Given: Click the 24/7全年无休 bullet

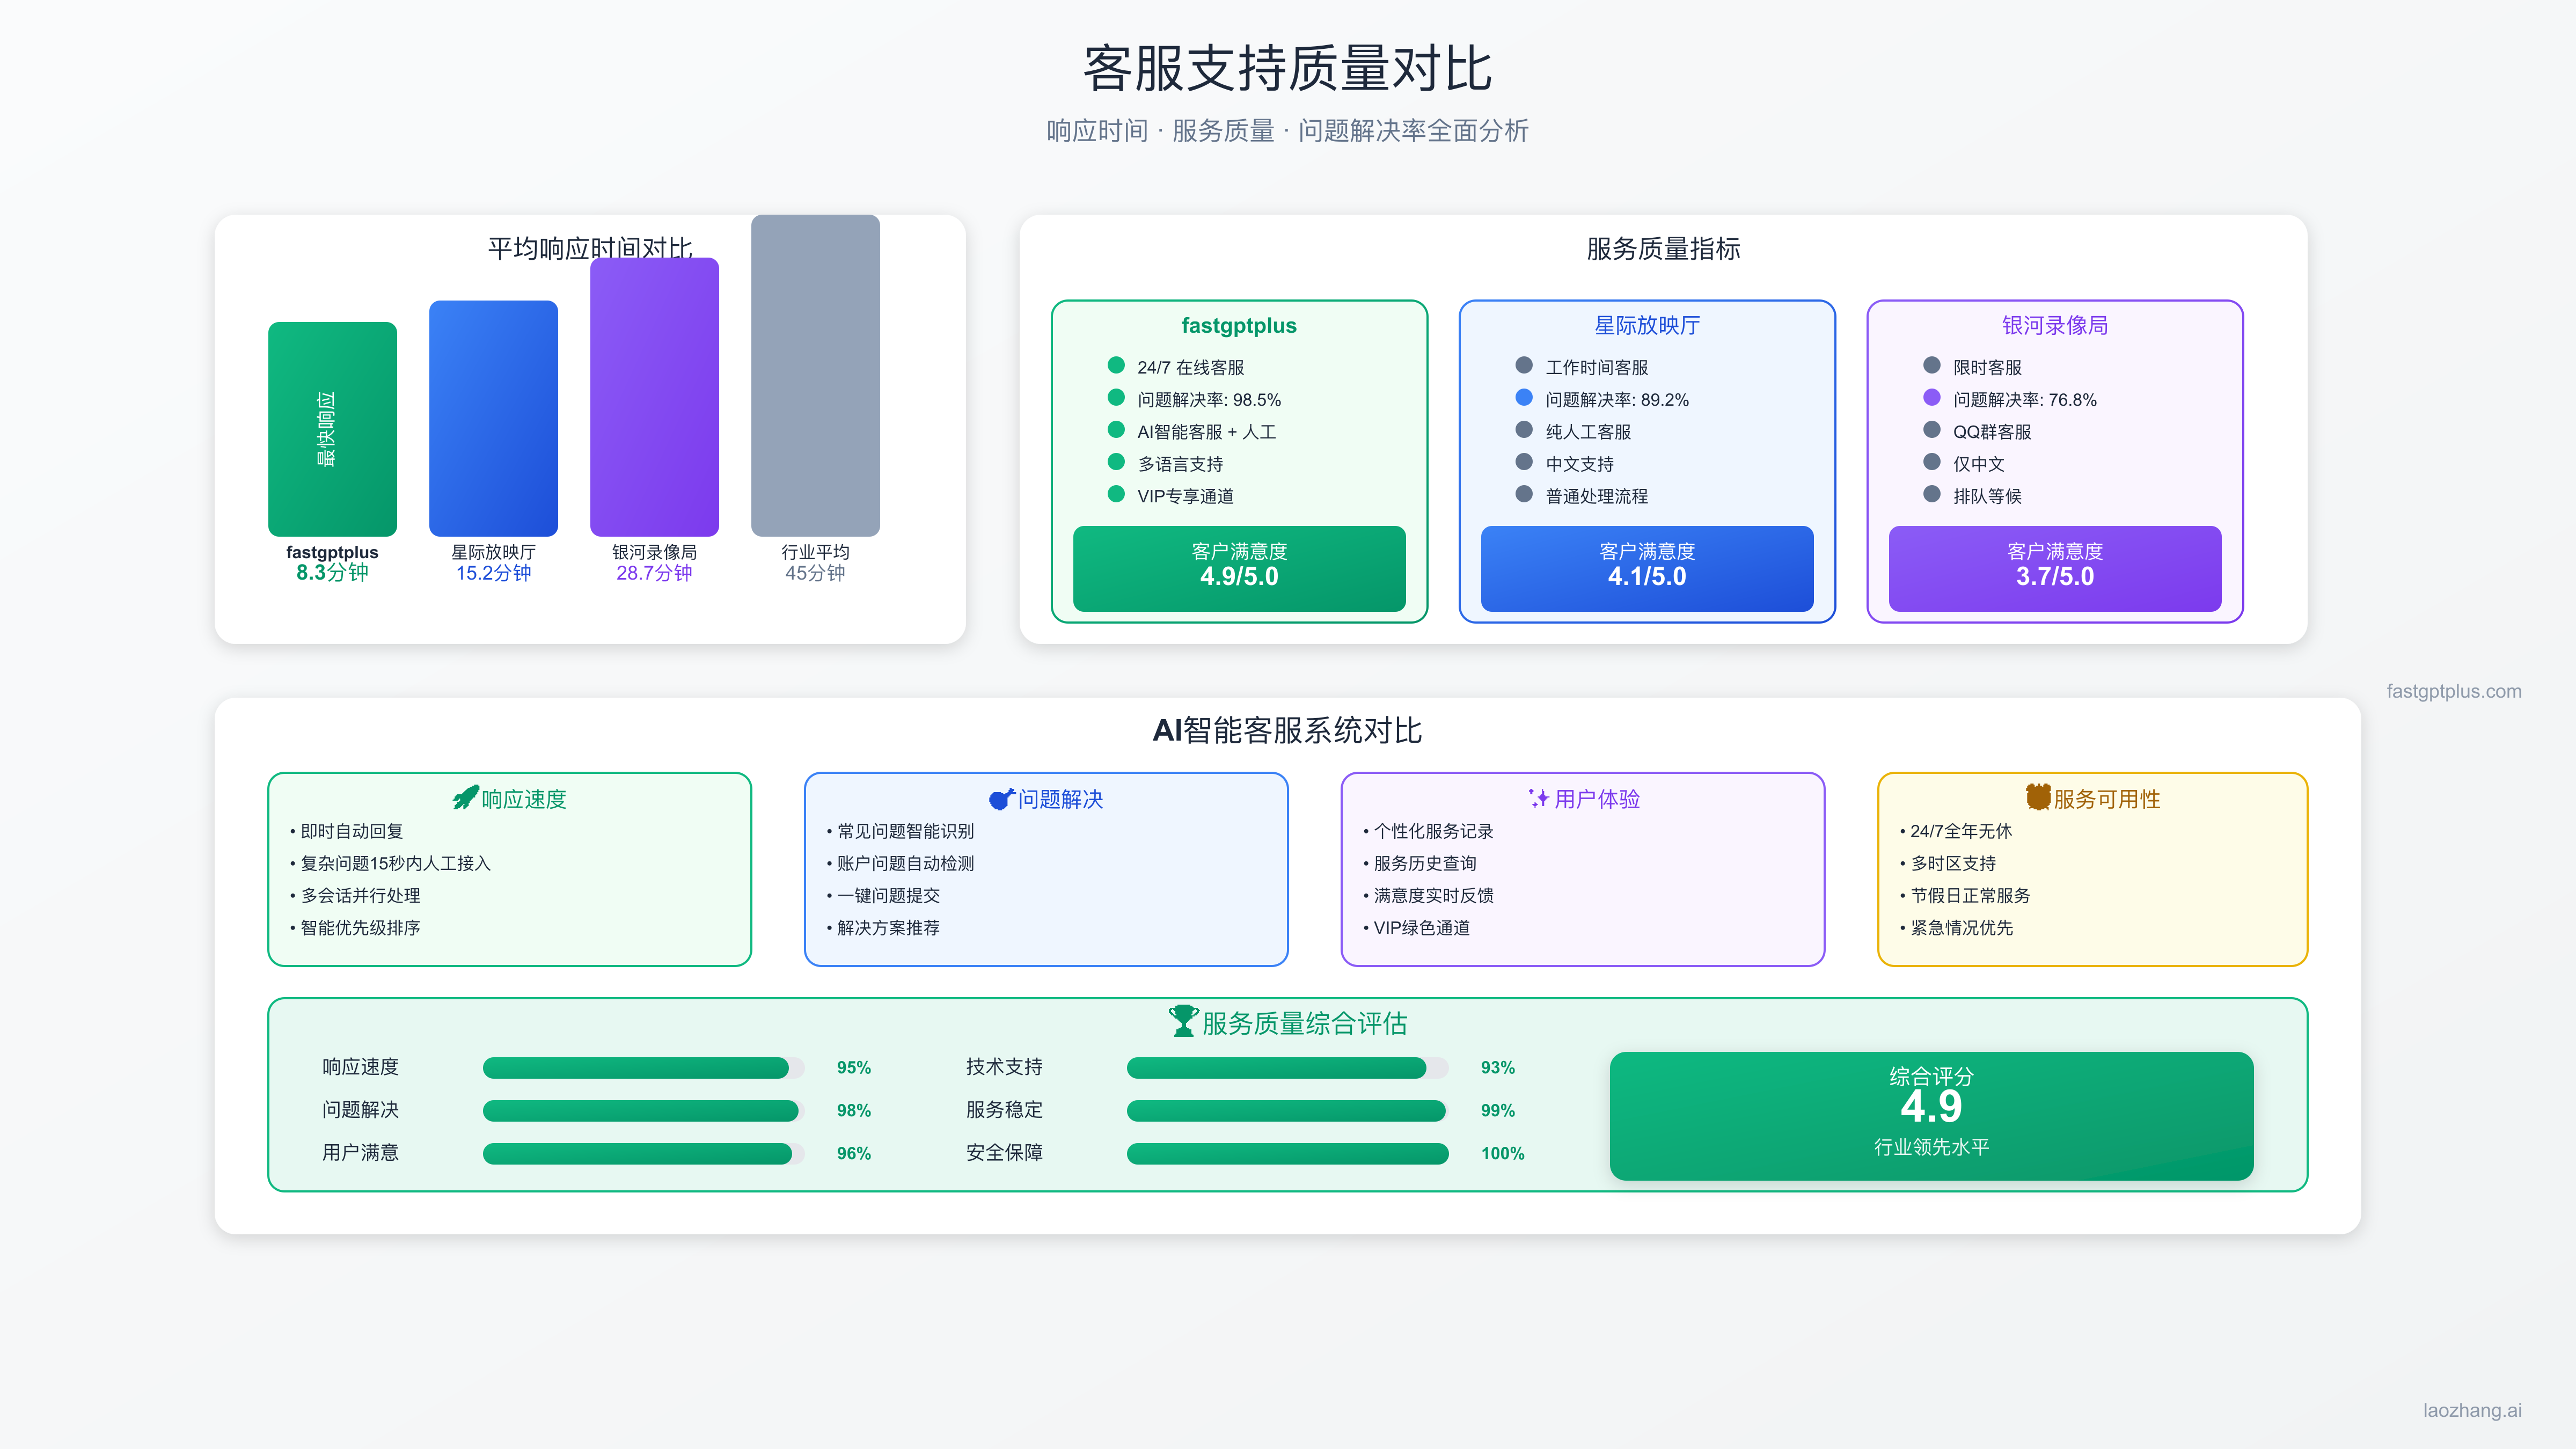Looking at the screenshot, I should [x=1956, y=831].
